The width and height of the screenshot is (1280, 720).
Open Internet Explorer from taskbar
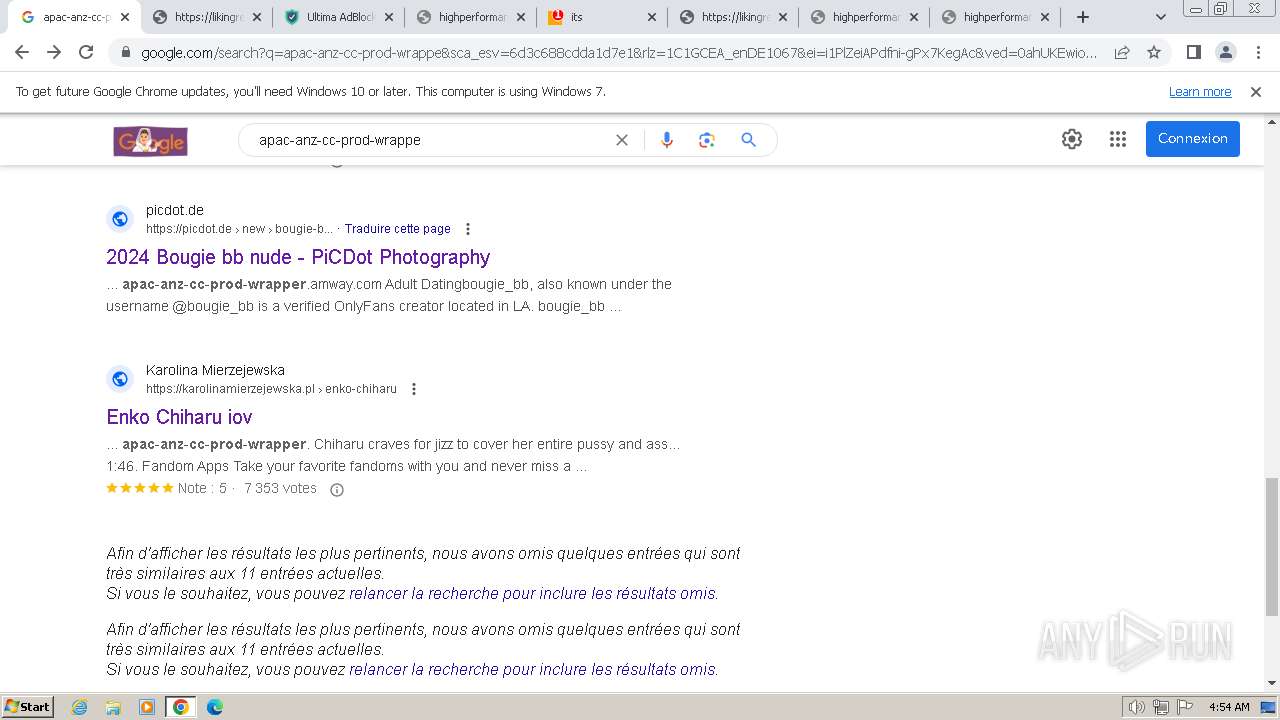point(80,707)
